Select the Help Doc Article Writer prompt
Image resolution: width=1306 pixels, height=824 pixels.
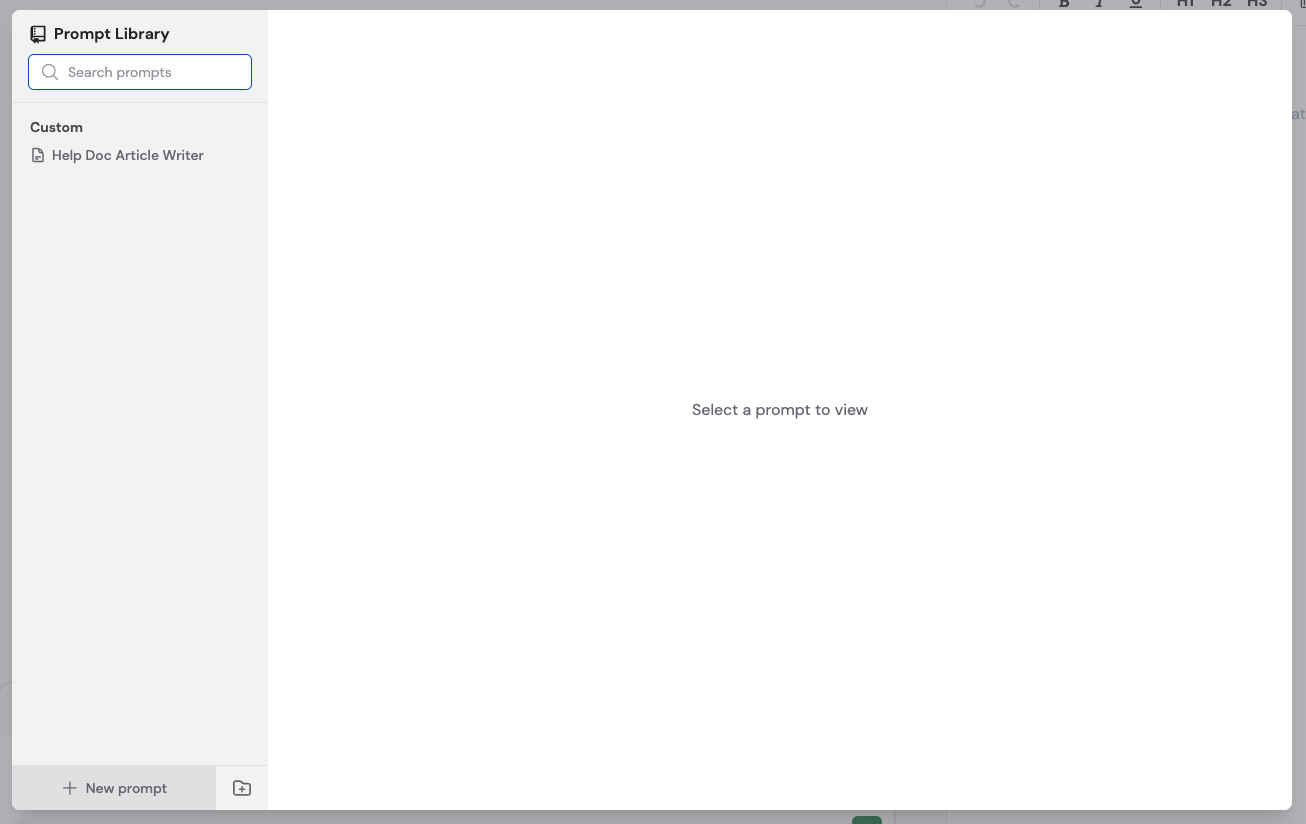[128, 155]
